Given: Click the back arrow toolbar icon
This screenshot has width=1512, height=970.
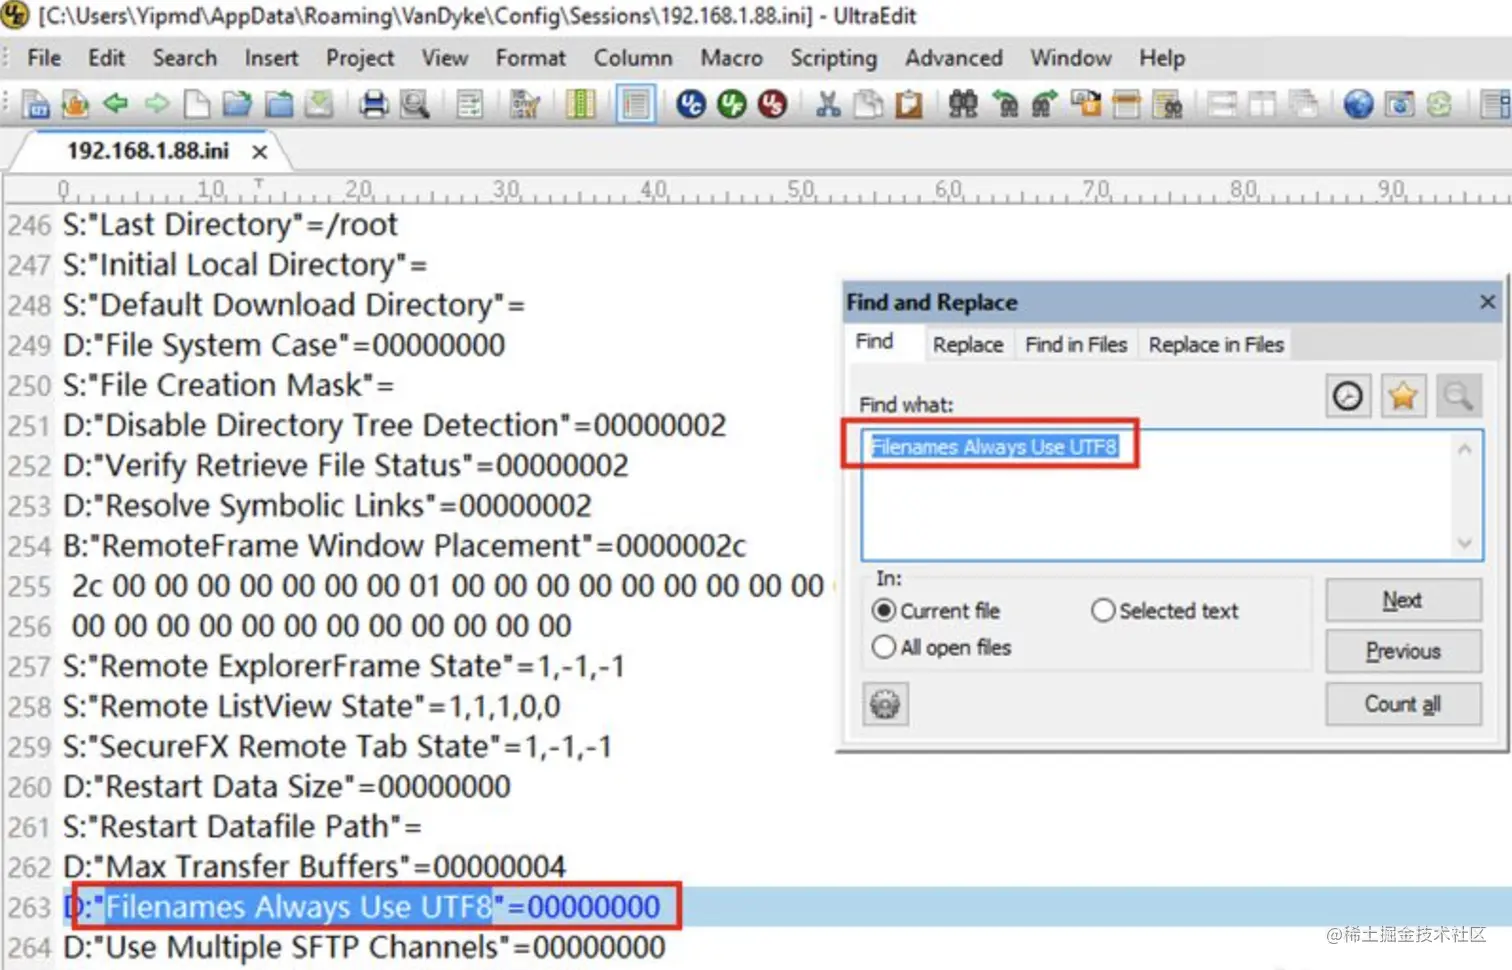Looking at the screenshot, I should point(116,103).
